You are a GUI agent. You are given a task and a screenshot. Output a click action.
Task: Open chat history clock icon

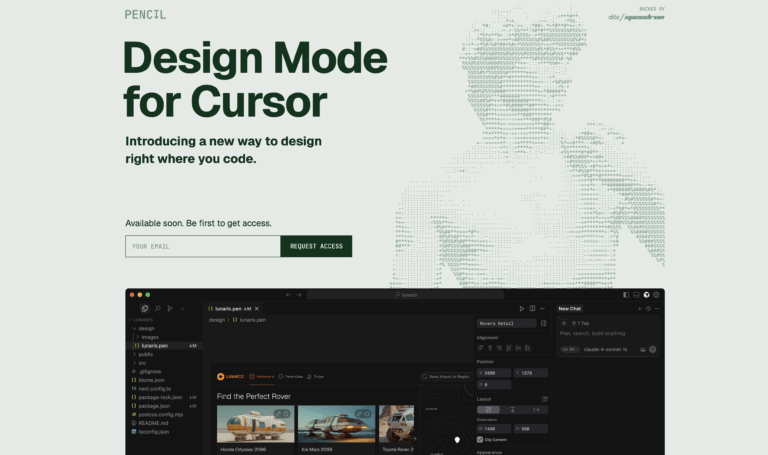[x=648, y=309]
